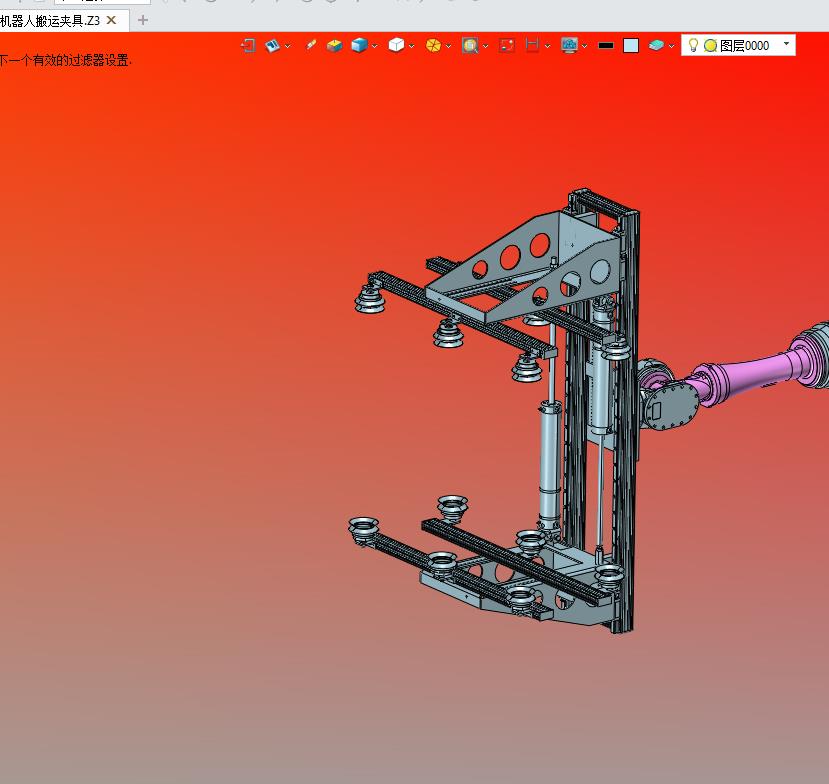Click the orange section view icon
The height and width of the screenshot is (784, 829).
tap(433, 46)
